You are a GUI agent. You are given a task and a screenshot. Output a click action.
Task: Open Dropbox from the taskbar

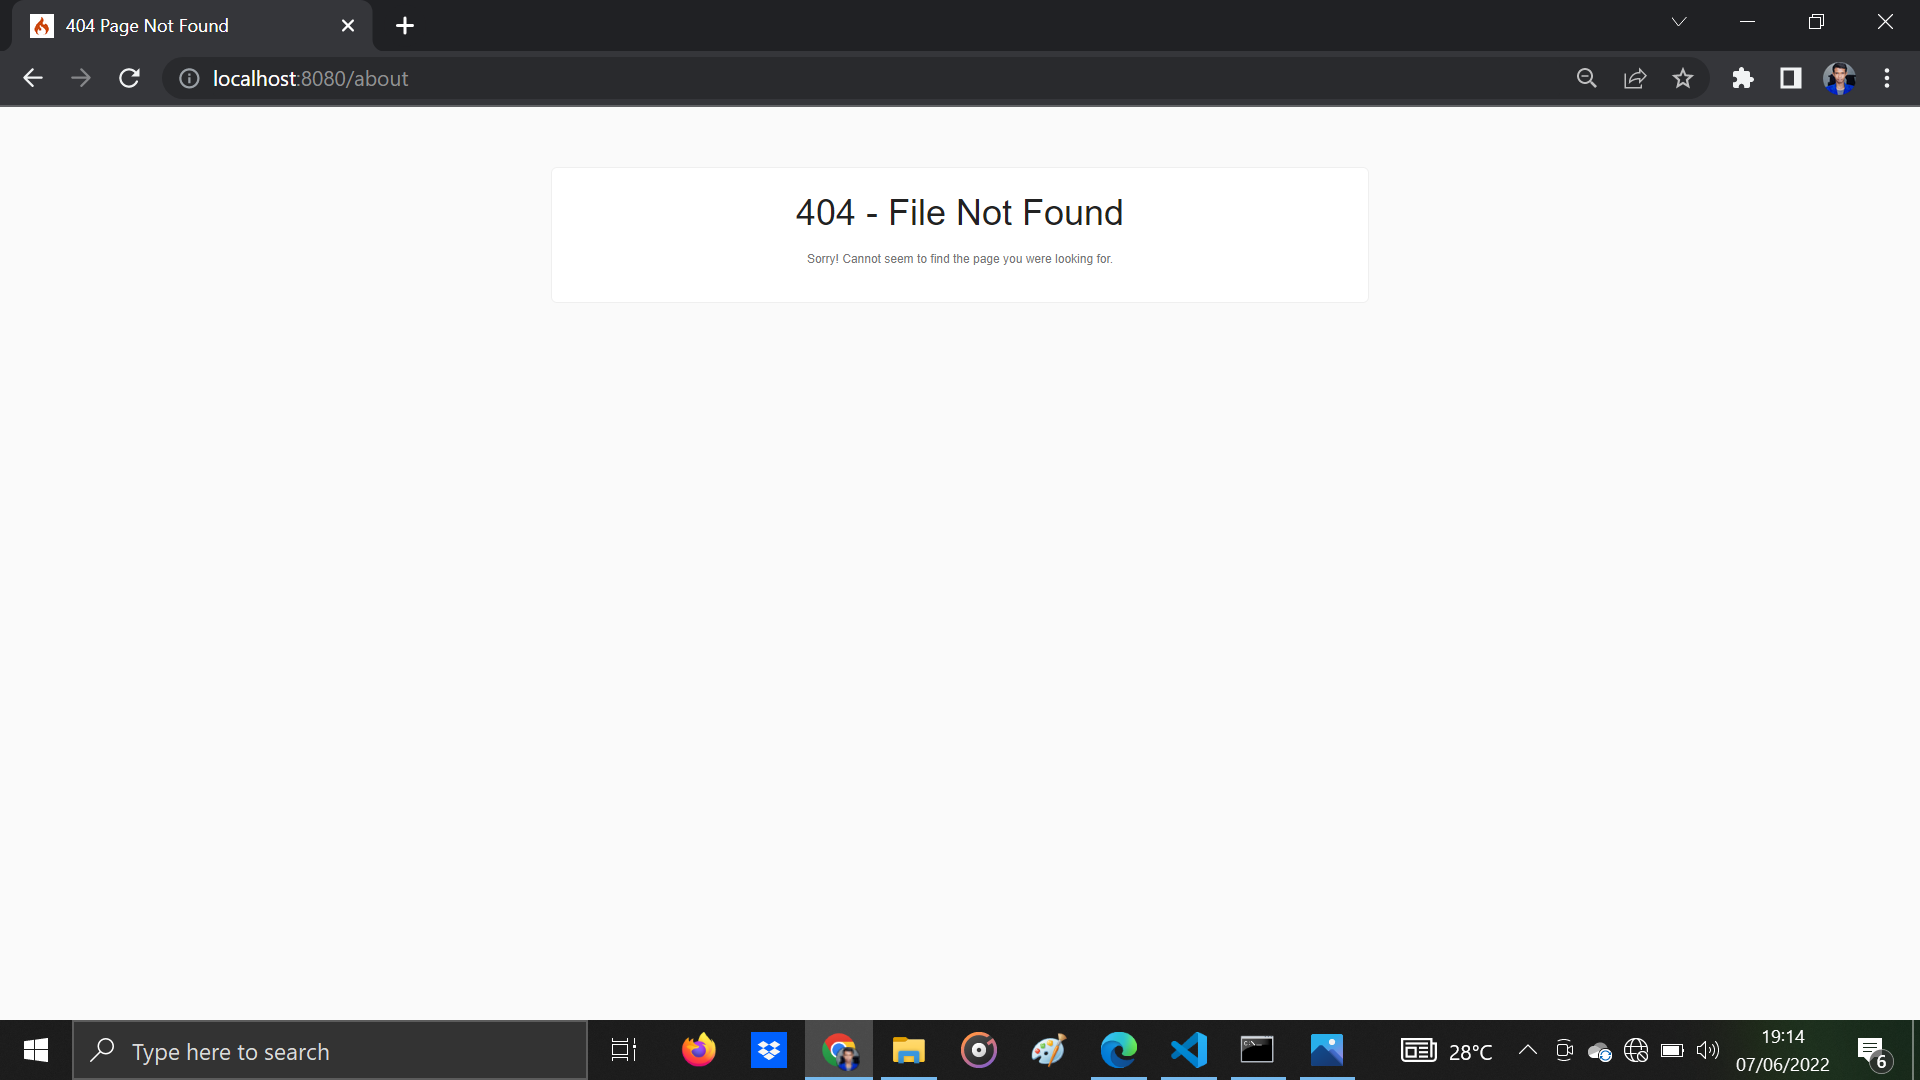pyautogui.click(x=768, y=1050)
